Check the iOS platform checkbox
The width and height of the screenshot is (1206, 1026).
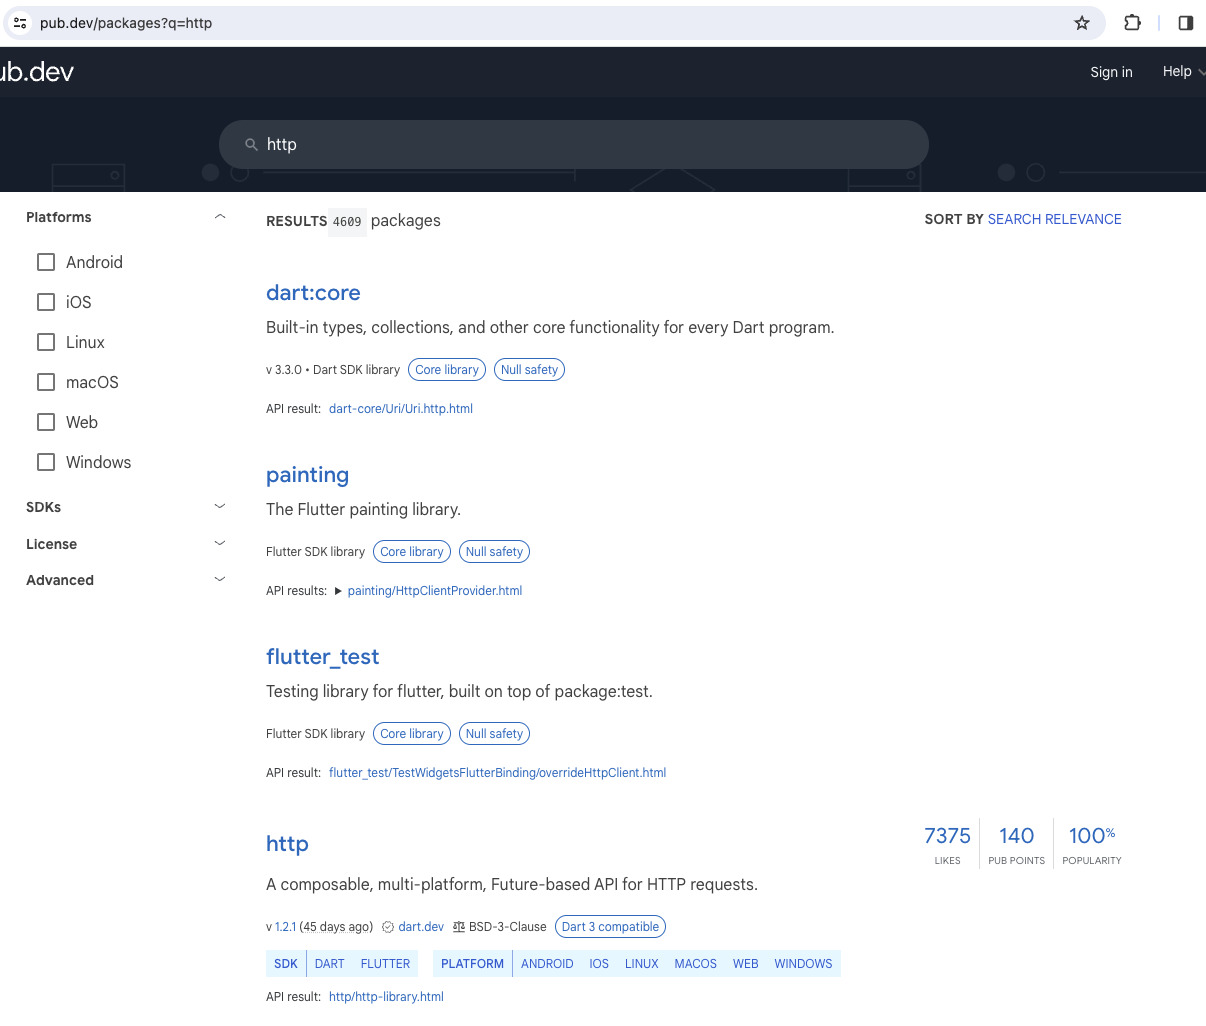[46, 302]
